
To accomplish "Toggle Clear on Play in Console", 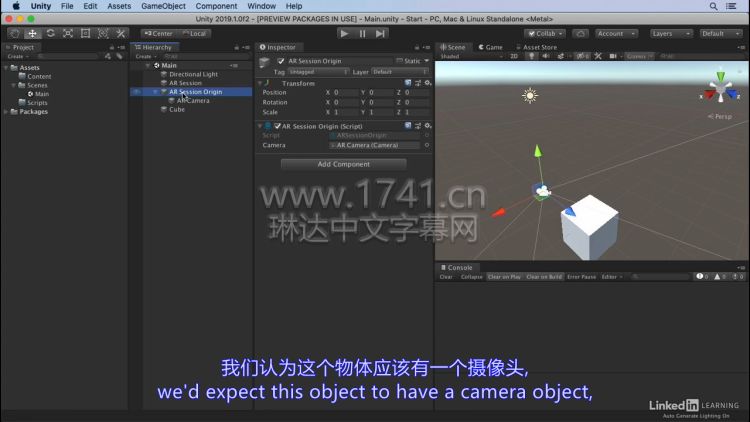I will (504, 277).
